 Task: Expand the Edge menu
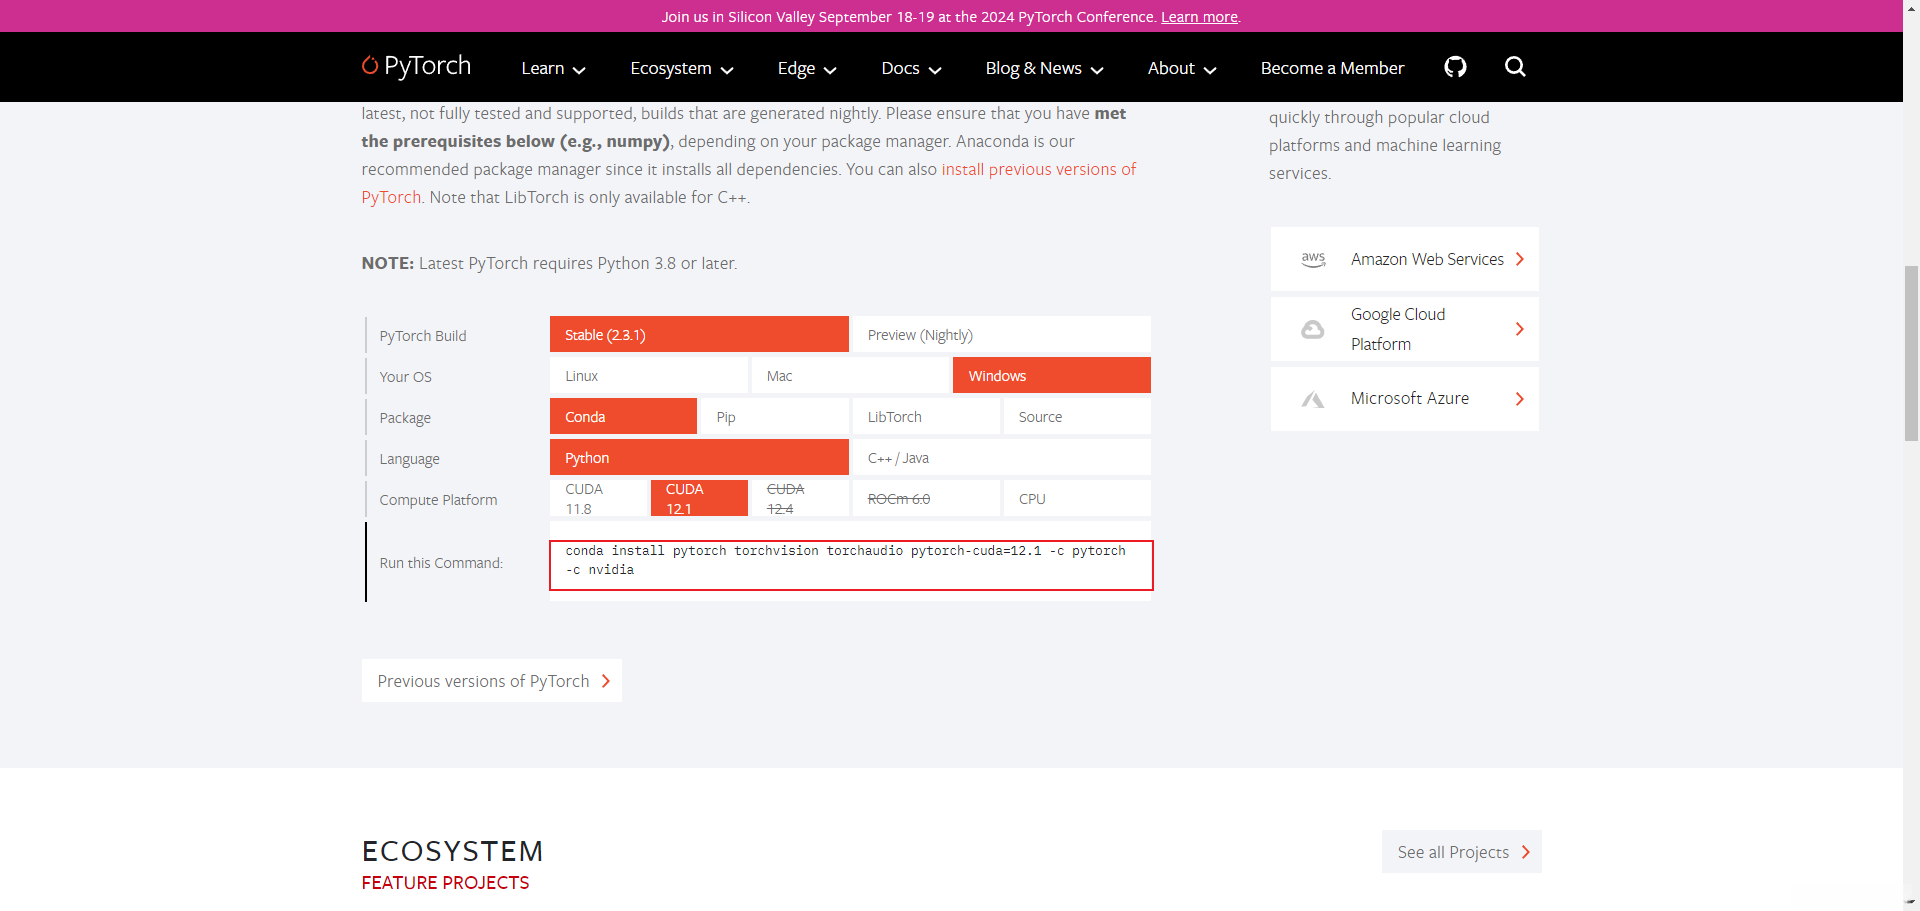(807, 68)
